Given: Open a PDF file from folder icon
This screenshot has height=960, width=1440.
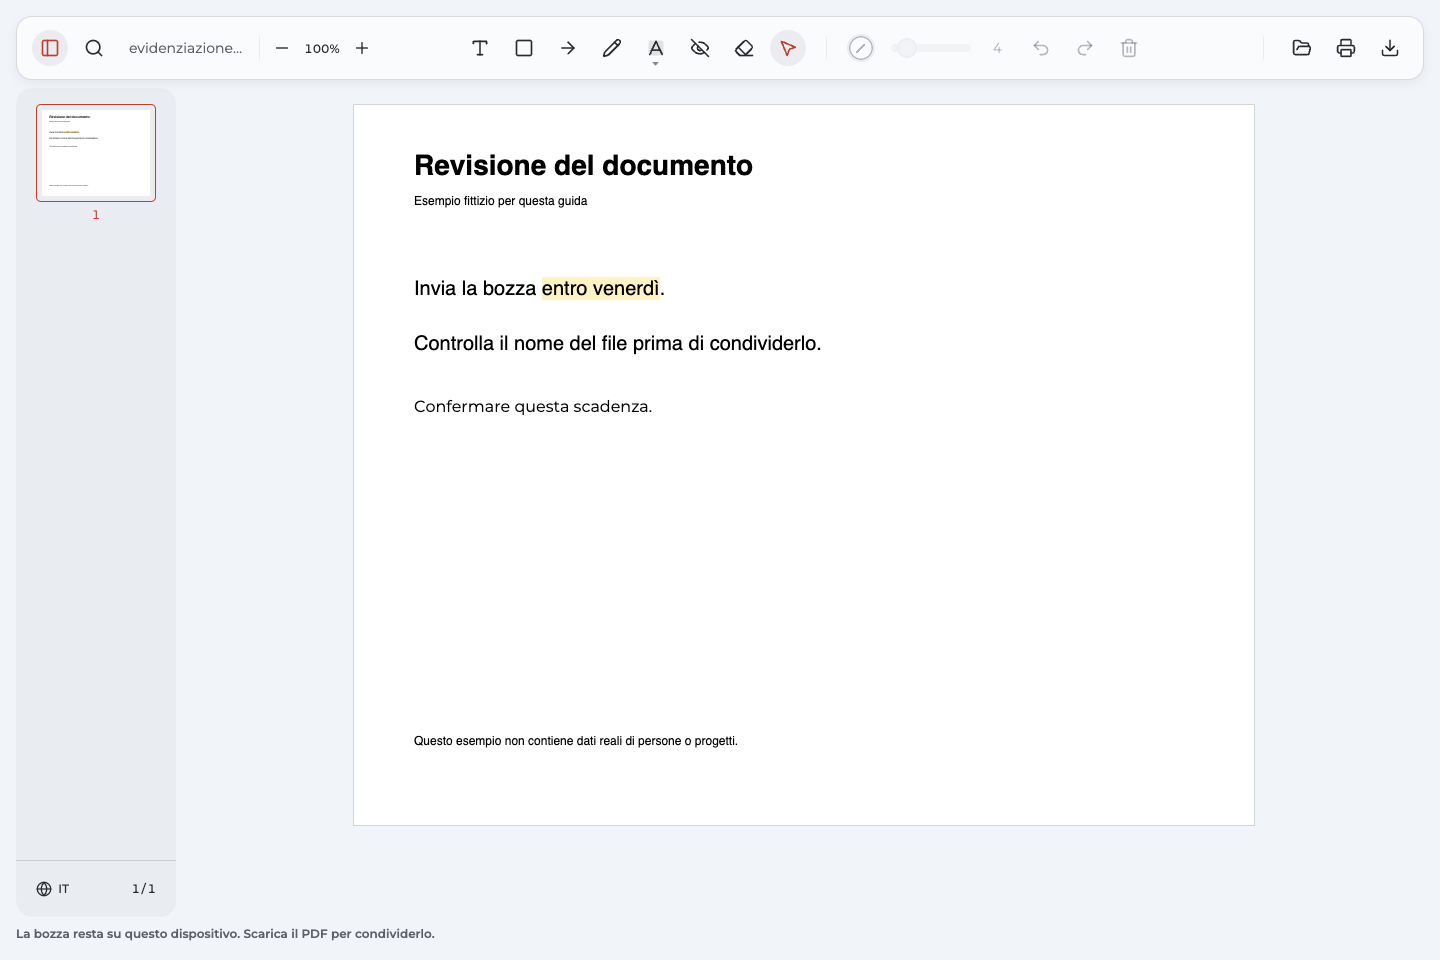Looking at the screenshot, I should click(x=1302, y=48).
